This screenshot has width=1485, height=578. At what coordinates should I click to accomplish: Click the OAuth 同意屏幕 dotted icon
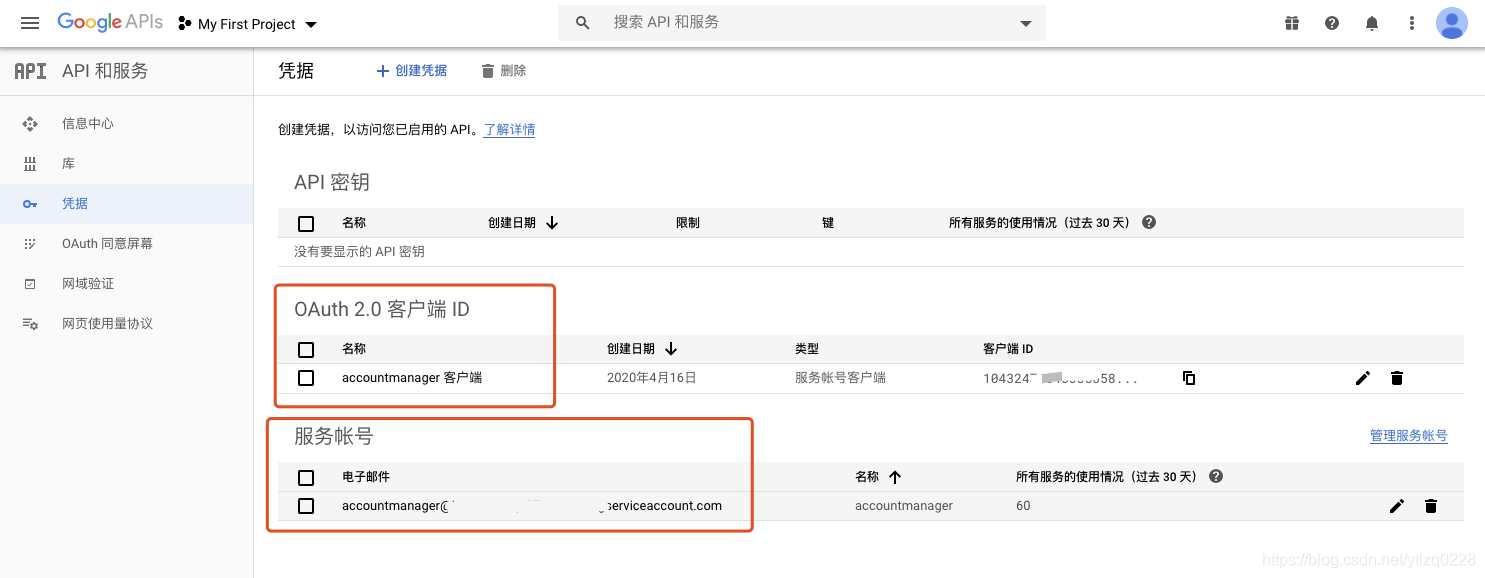tap(30, 244)
